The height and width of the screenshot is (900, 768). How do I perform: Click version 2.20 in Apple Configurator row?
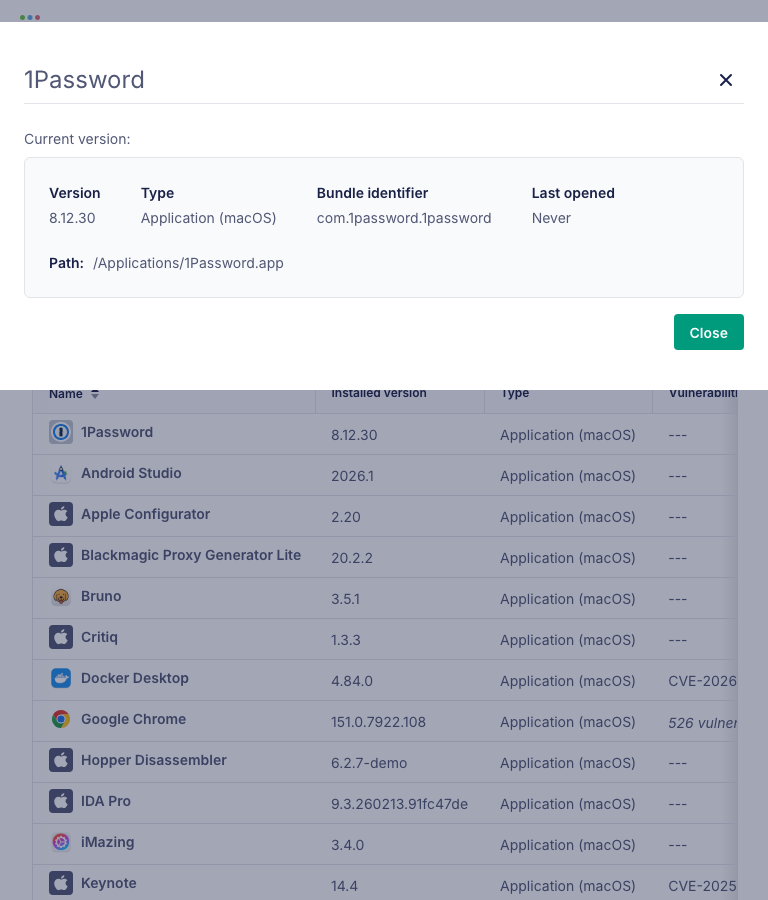point(346,517)
